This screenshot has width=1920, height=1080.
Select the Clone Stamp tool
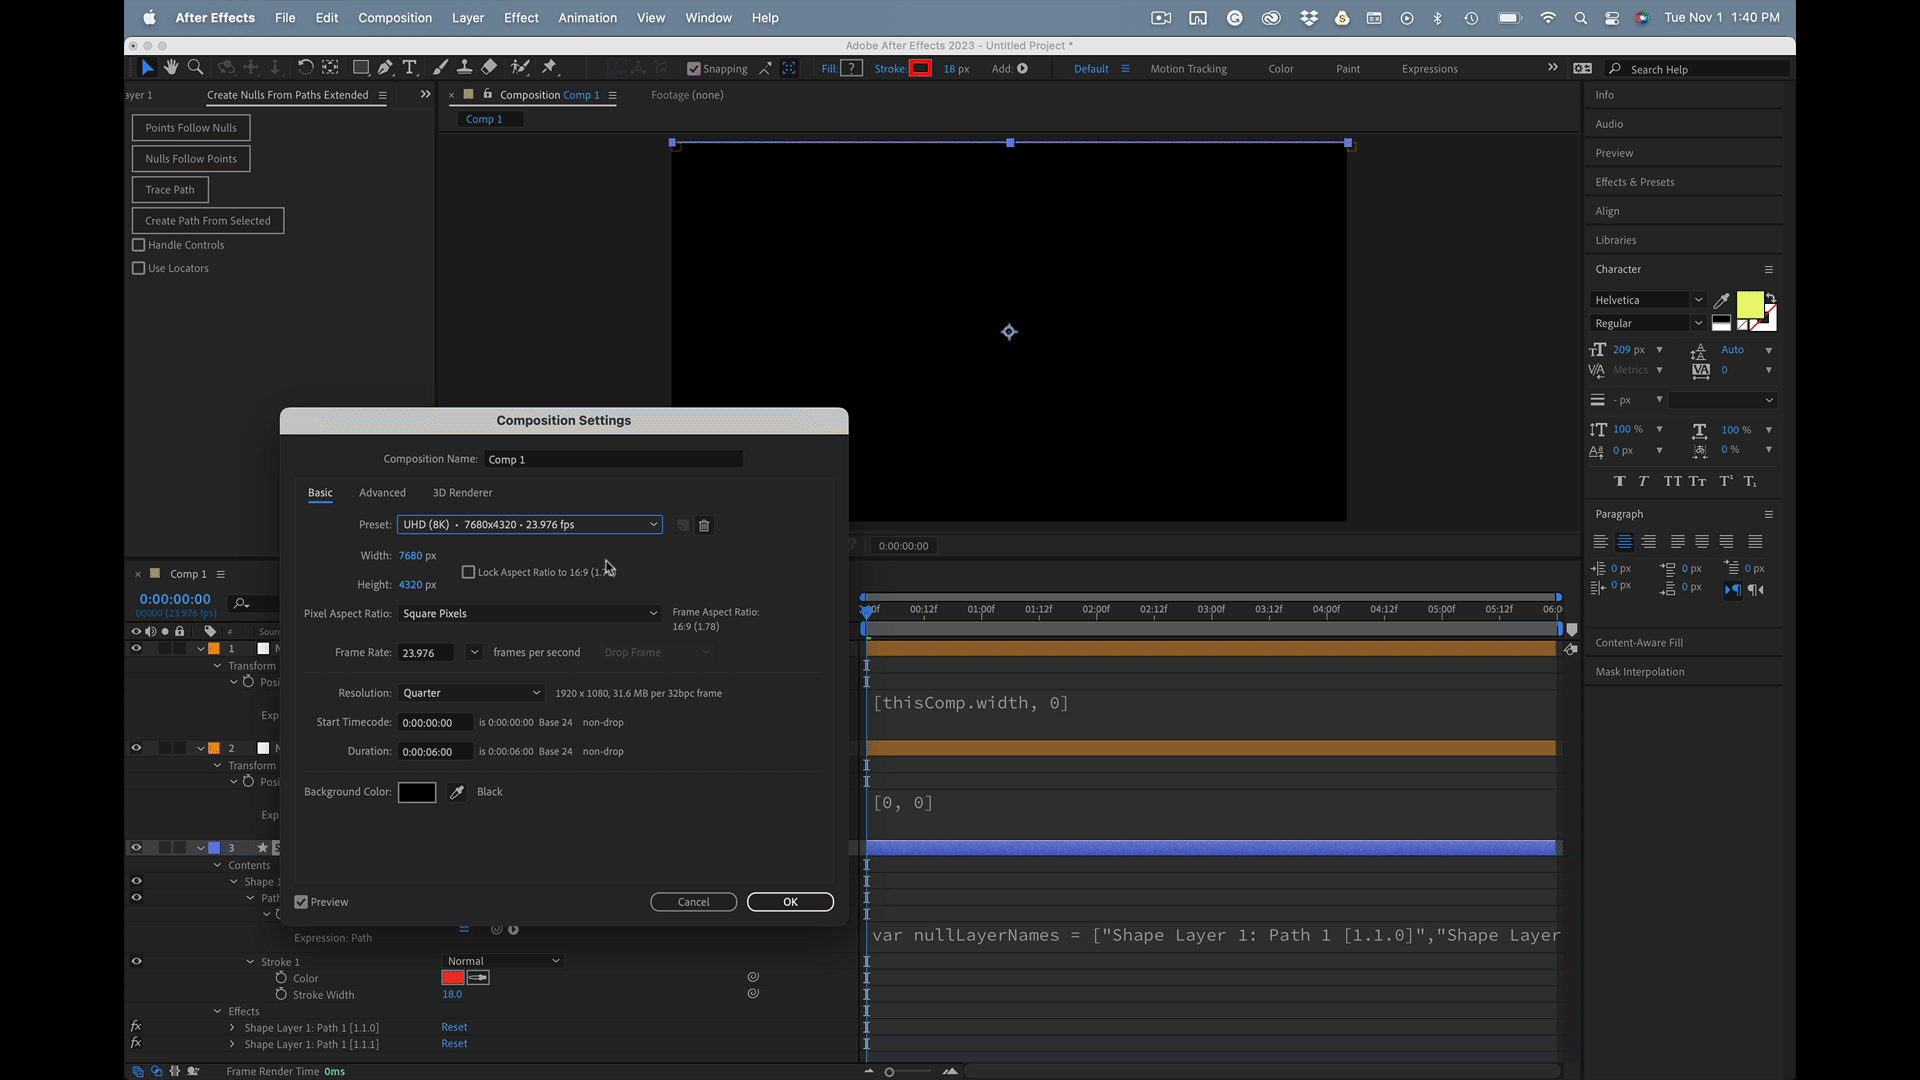tap(464, 67)
